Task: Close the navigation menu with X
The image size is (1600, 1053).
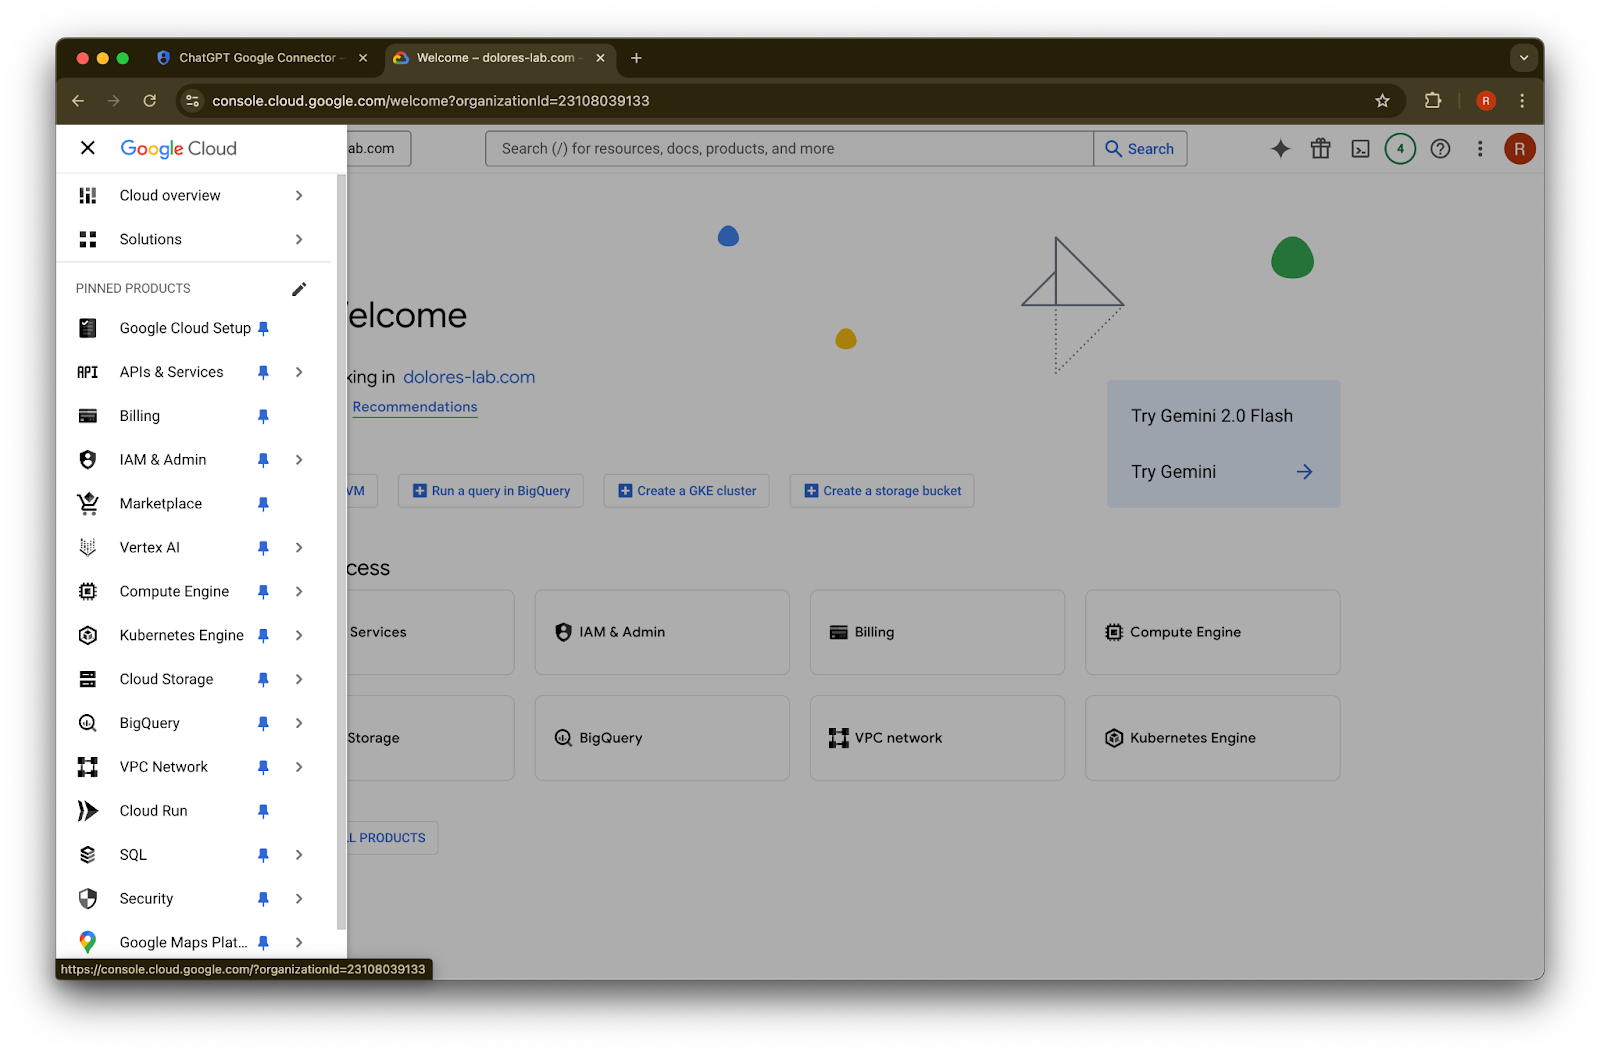Action: click(x=88, y=148)
